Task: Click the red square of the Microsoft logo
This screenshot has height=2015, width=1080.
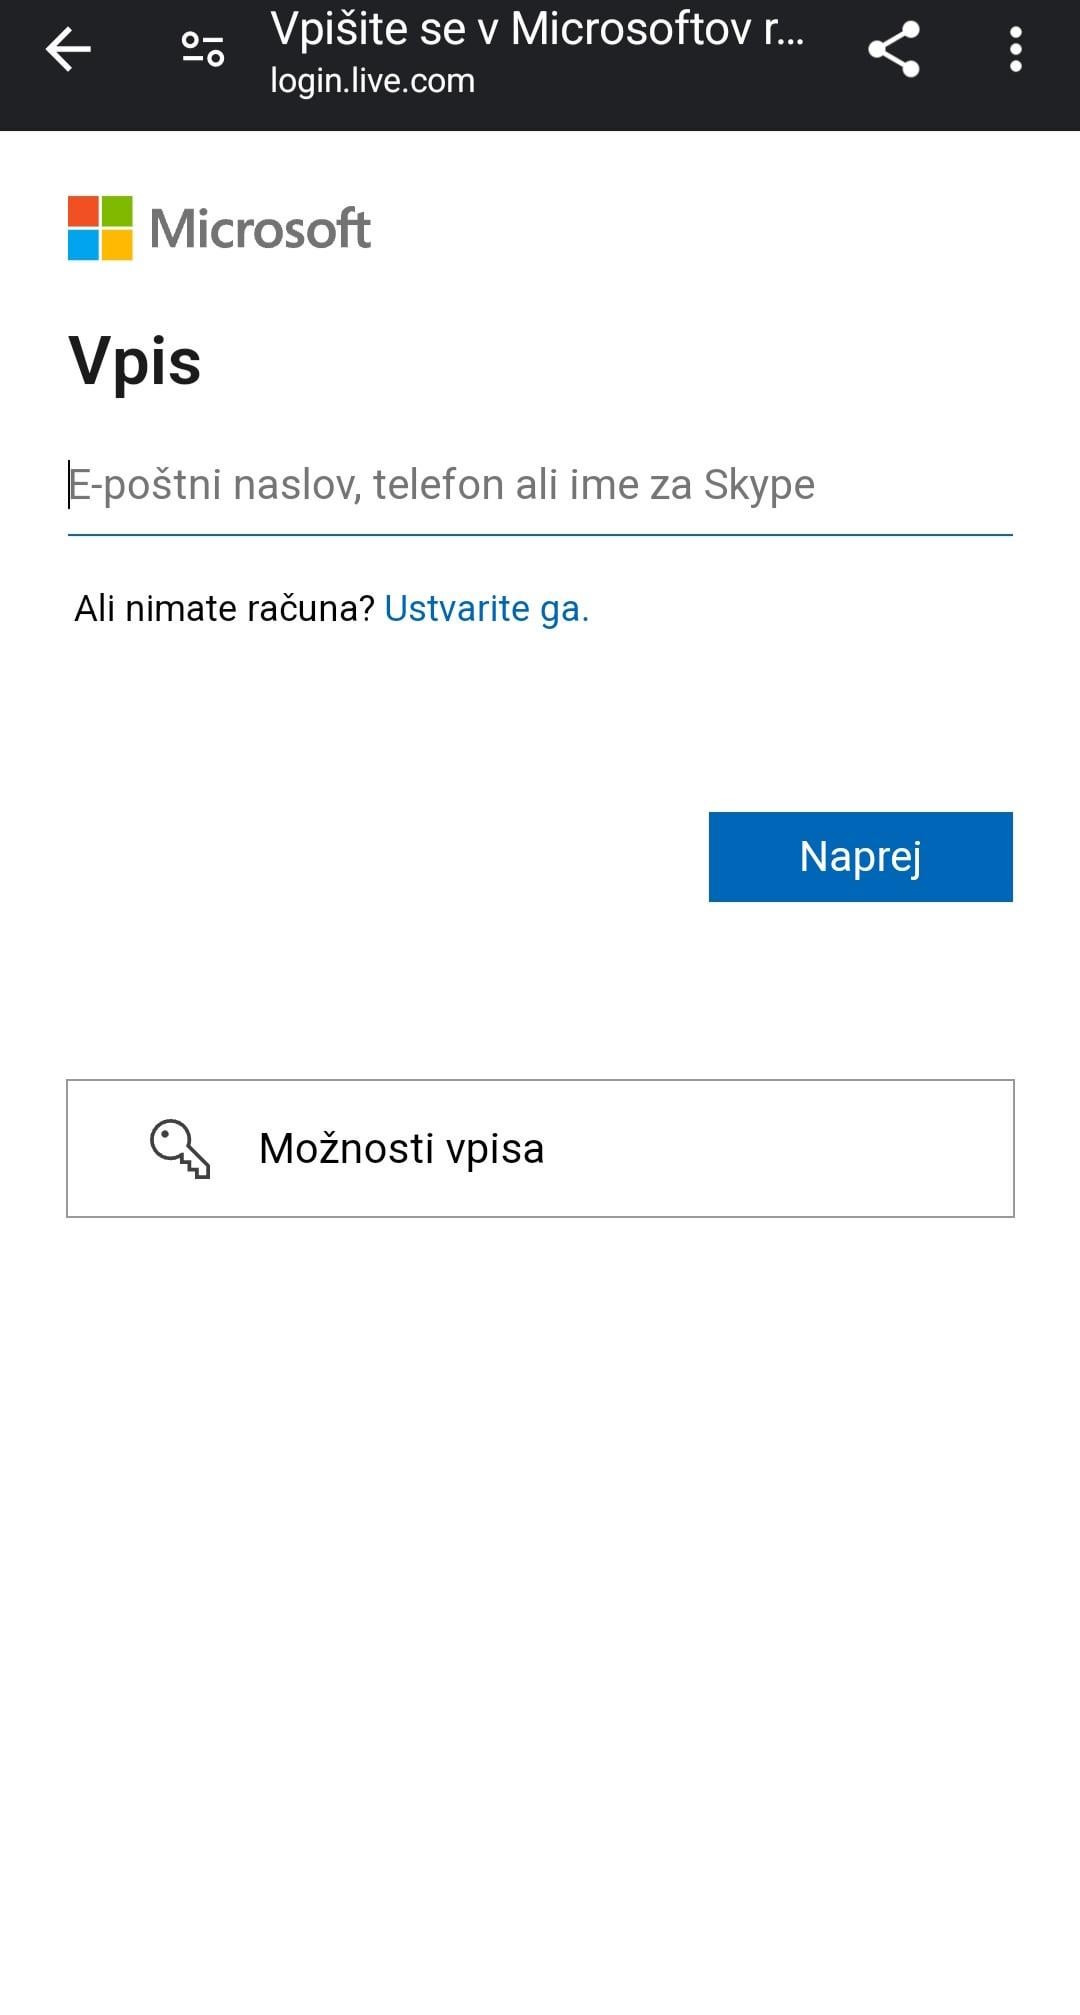Action: 83,211
